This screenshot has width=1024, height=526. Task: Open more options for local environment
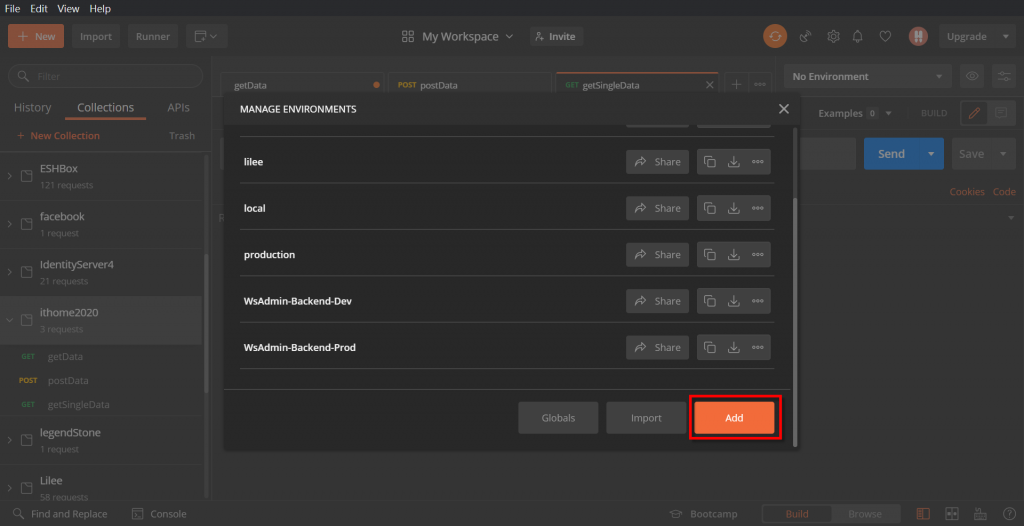coord(758,208)
